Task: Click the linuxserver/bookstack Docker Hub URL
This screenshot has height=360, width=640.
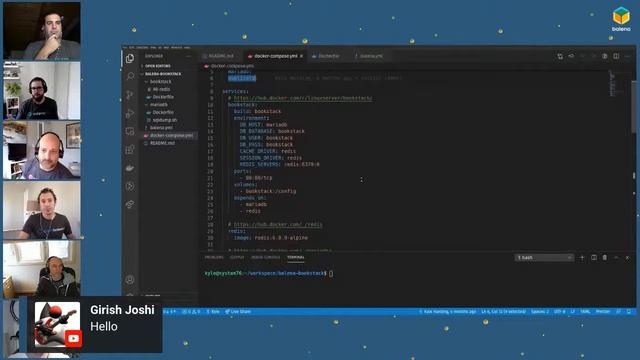Action: click(x=302, y=98)
